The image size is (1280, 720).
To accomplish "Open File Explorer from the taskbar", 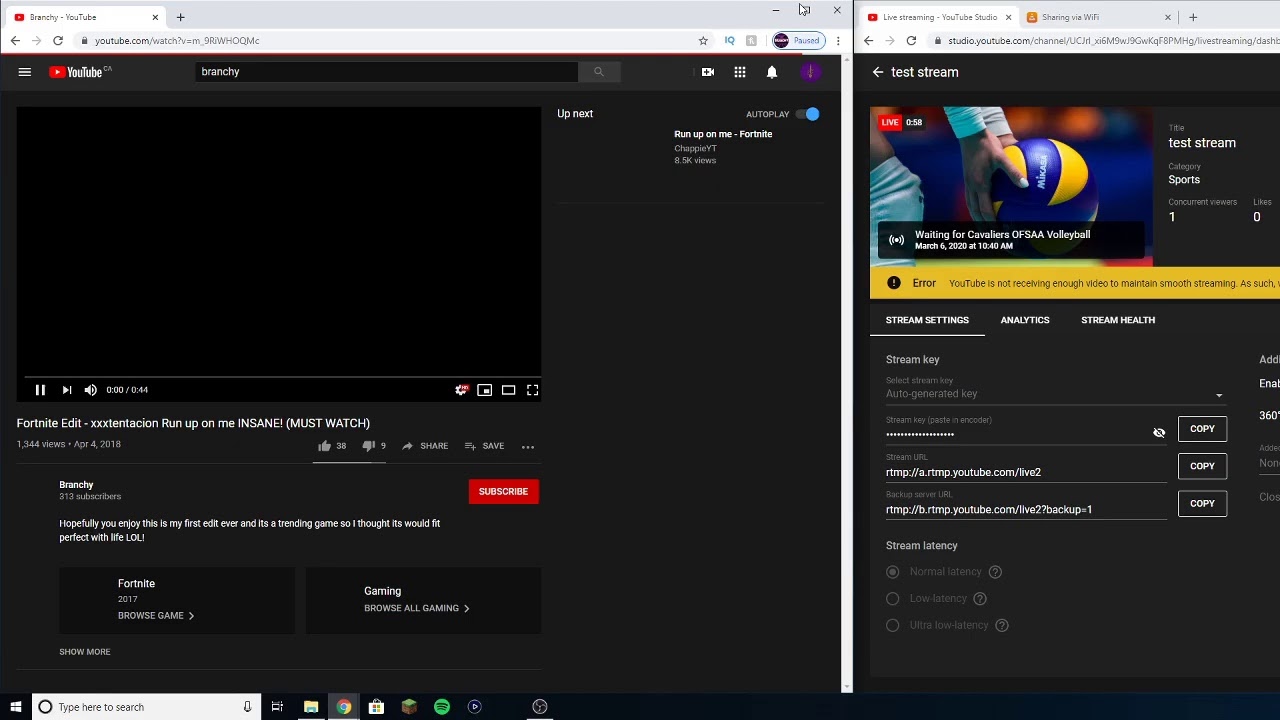I will pyautogui.click(x=311, y=707).
